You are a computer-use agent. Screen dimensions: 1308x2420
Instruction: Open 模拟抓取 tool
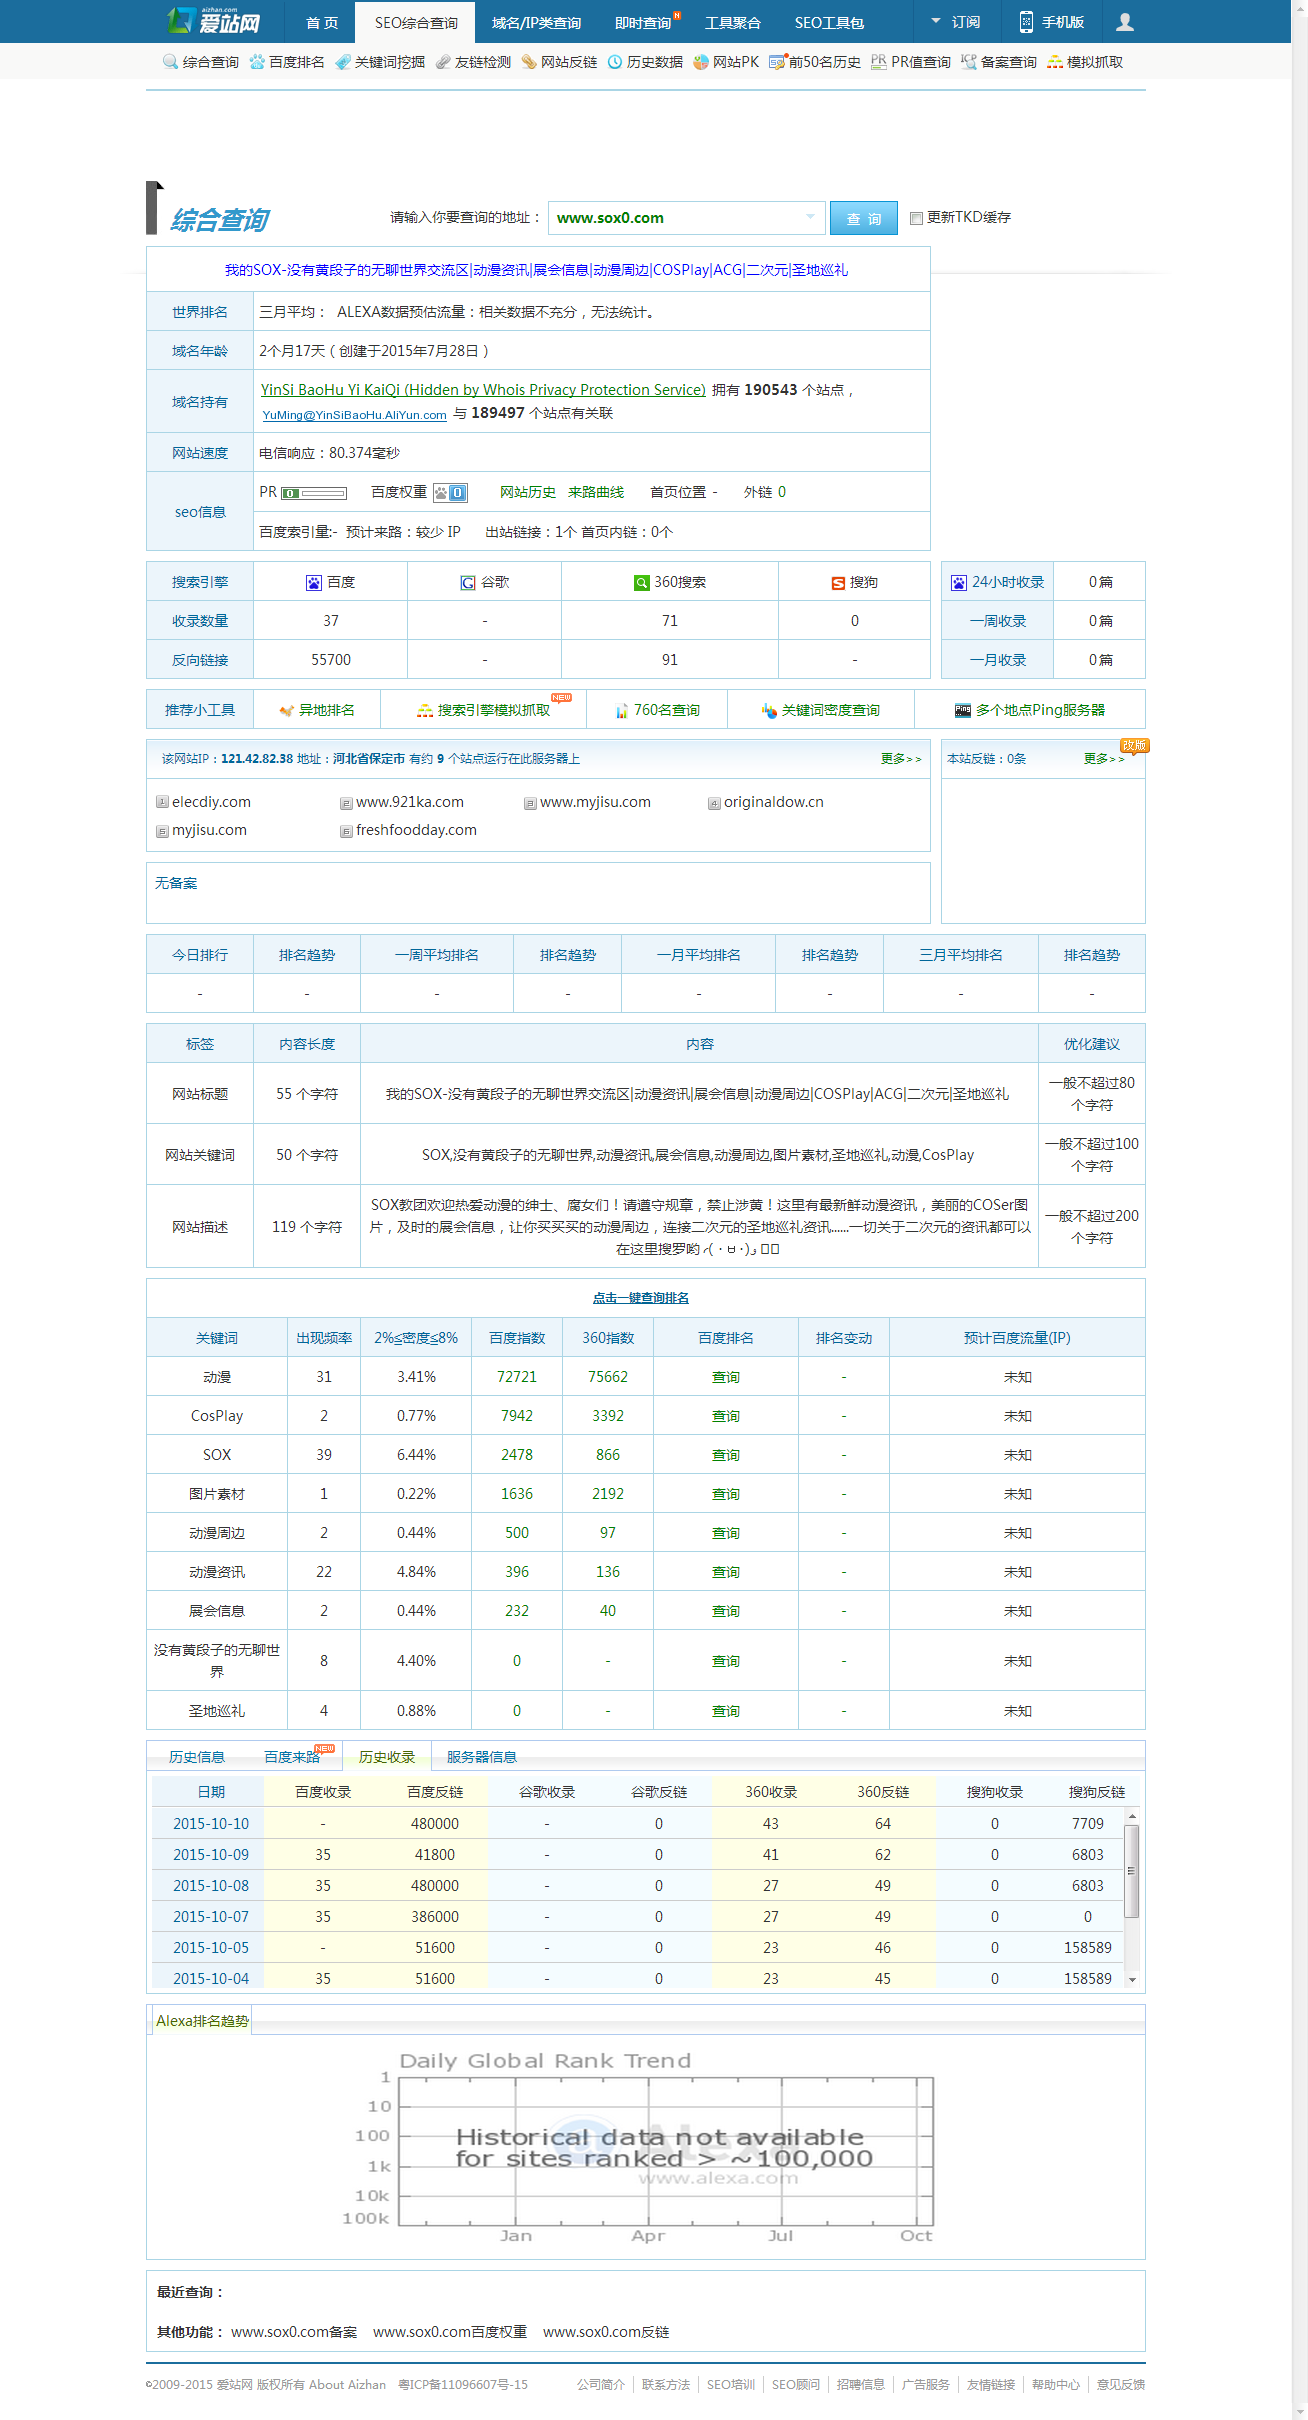[1085, 62]
